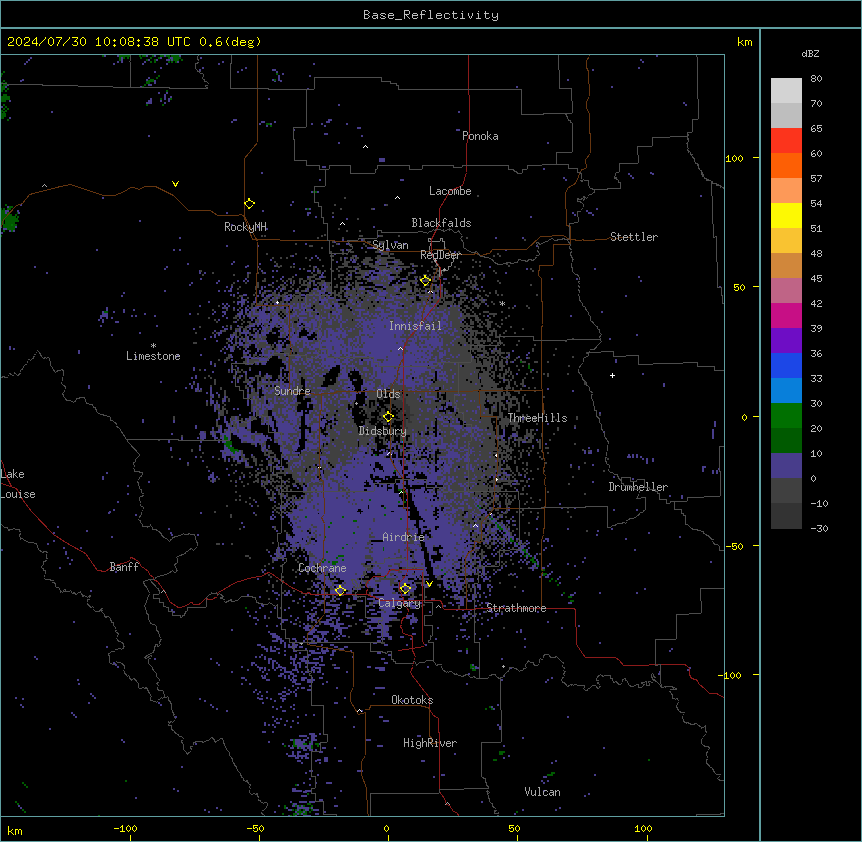Screen dimensions: 862x842
Task: Pick the mauve 45 dBZ legend swatch
Action: [786, 290]
